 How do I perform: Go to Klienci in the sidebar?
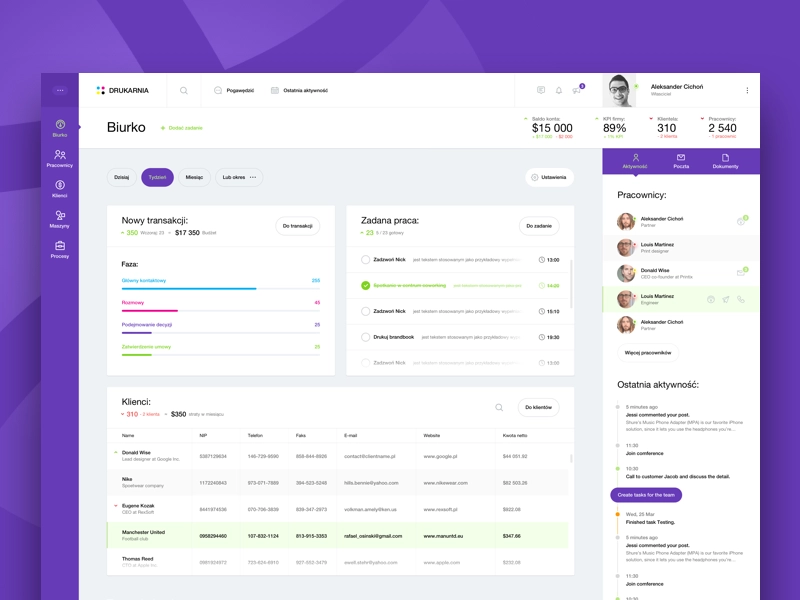[x=60, y=189]
